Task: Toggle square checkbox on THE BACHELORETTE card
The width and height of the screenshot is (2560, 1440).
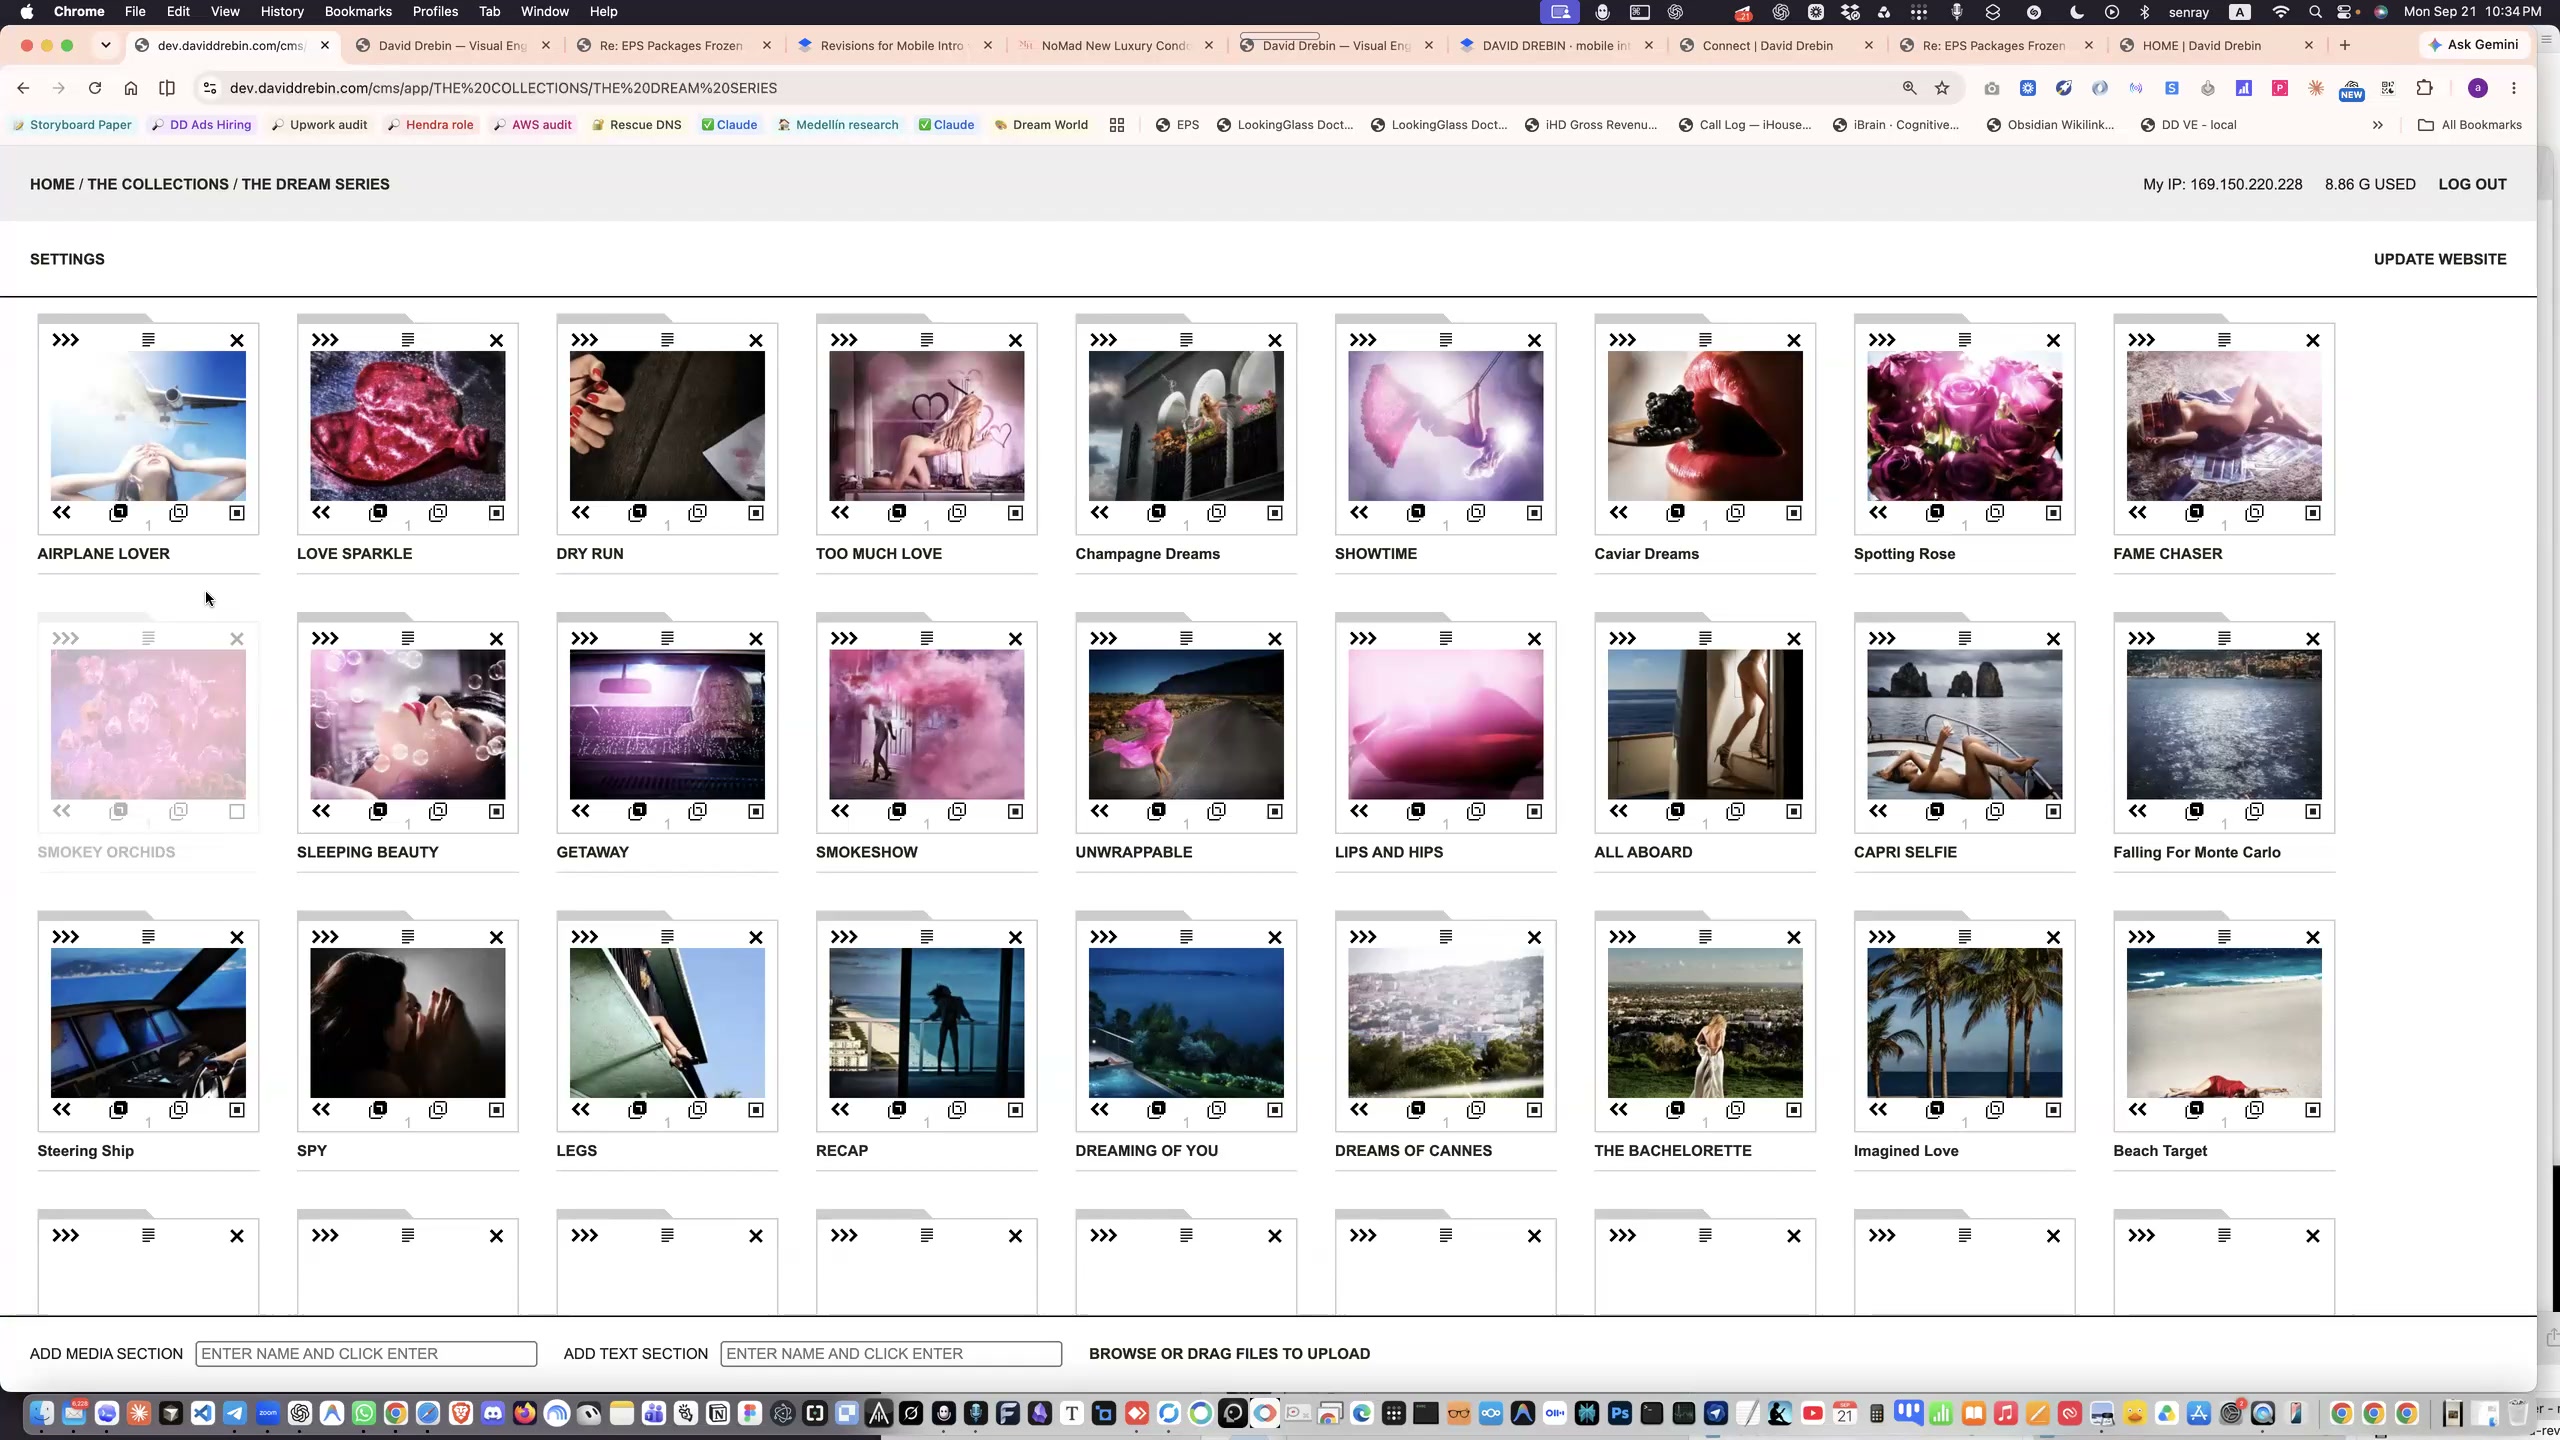Action: pyautogui.click(x=1794, y=1110)
